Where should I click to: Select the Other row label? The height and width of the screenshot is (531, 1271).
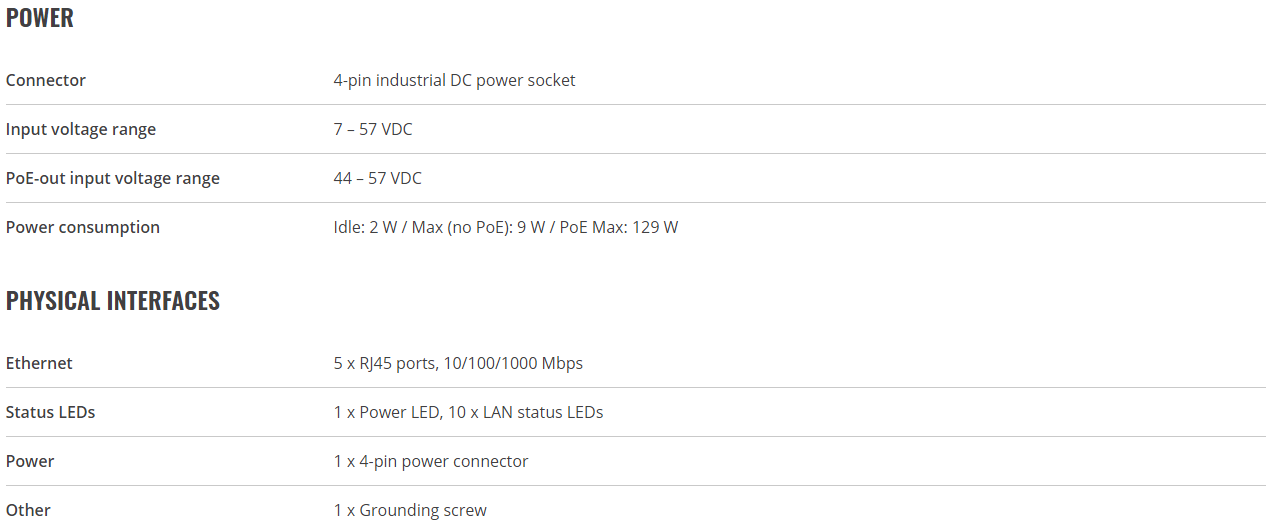[28, 510]
